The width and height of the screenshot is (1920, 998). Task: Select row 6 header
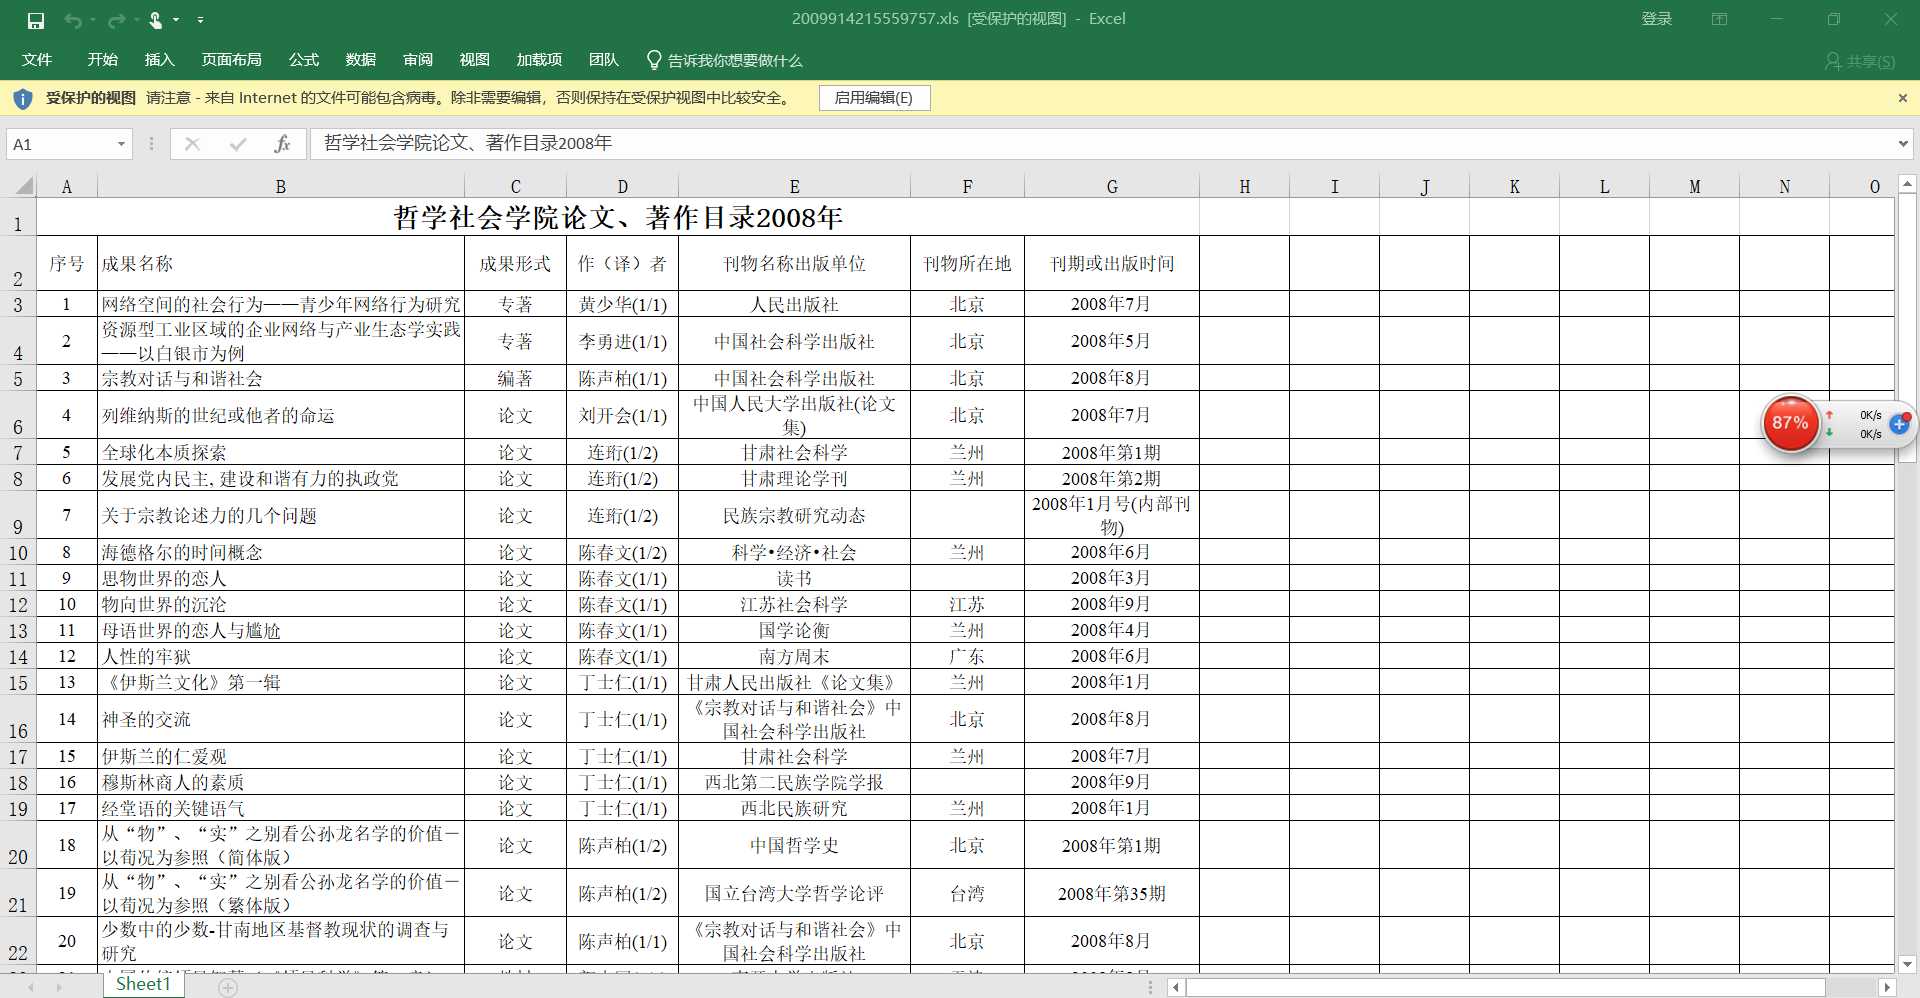point(18,415)
